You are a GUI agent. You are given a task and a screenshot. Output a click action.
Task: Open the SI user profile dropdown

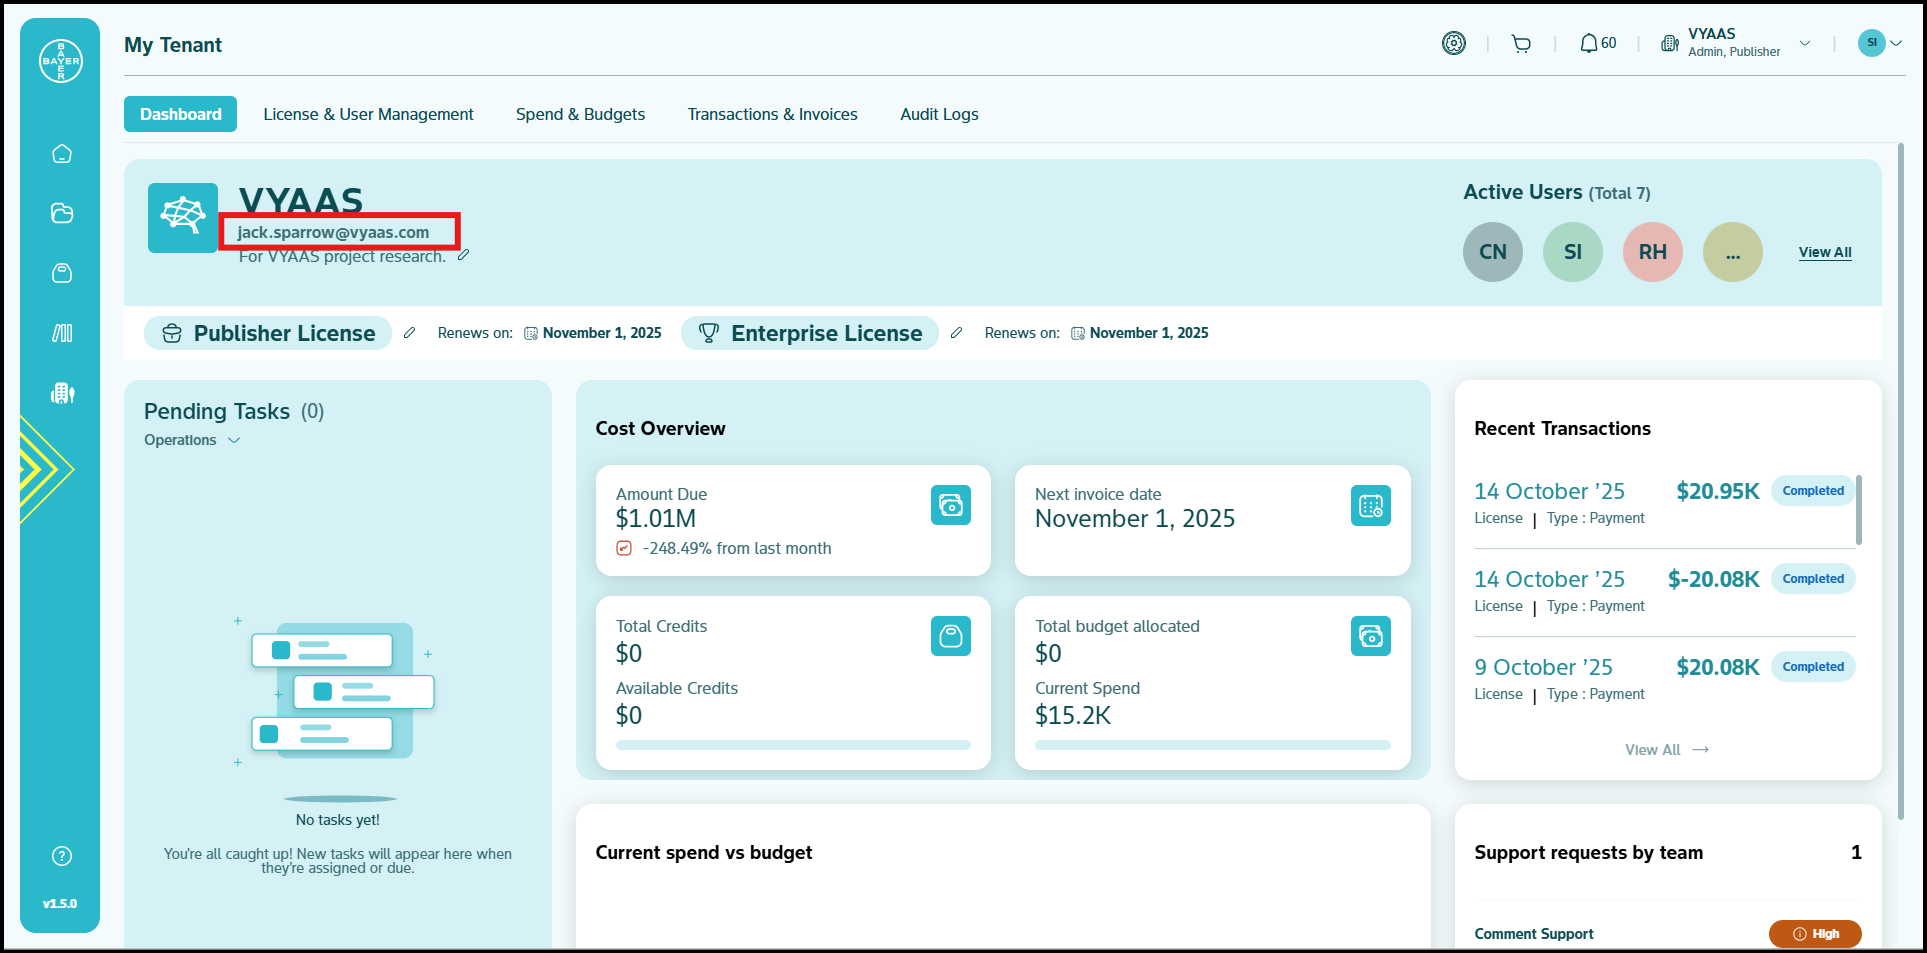coord(1879,43)
